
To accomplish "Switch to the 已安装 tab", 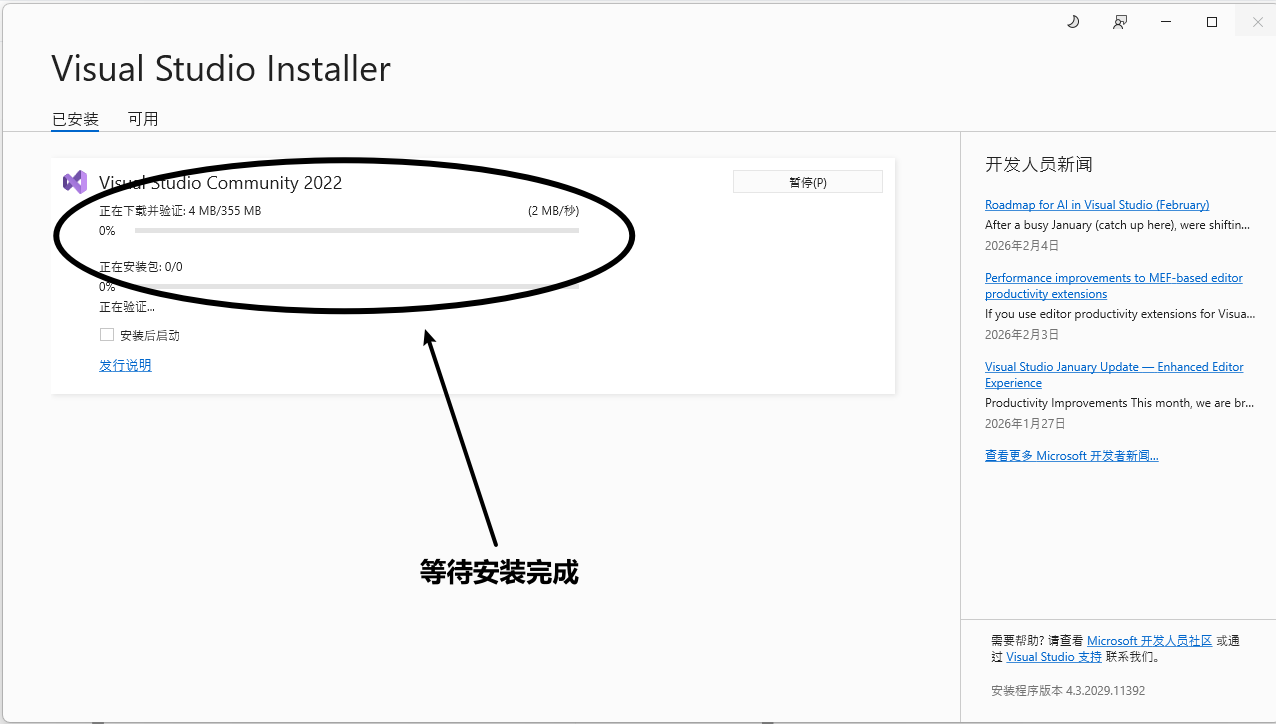I will 75,119.
